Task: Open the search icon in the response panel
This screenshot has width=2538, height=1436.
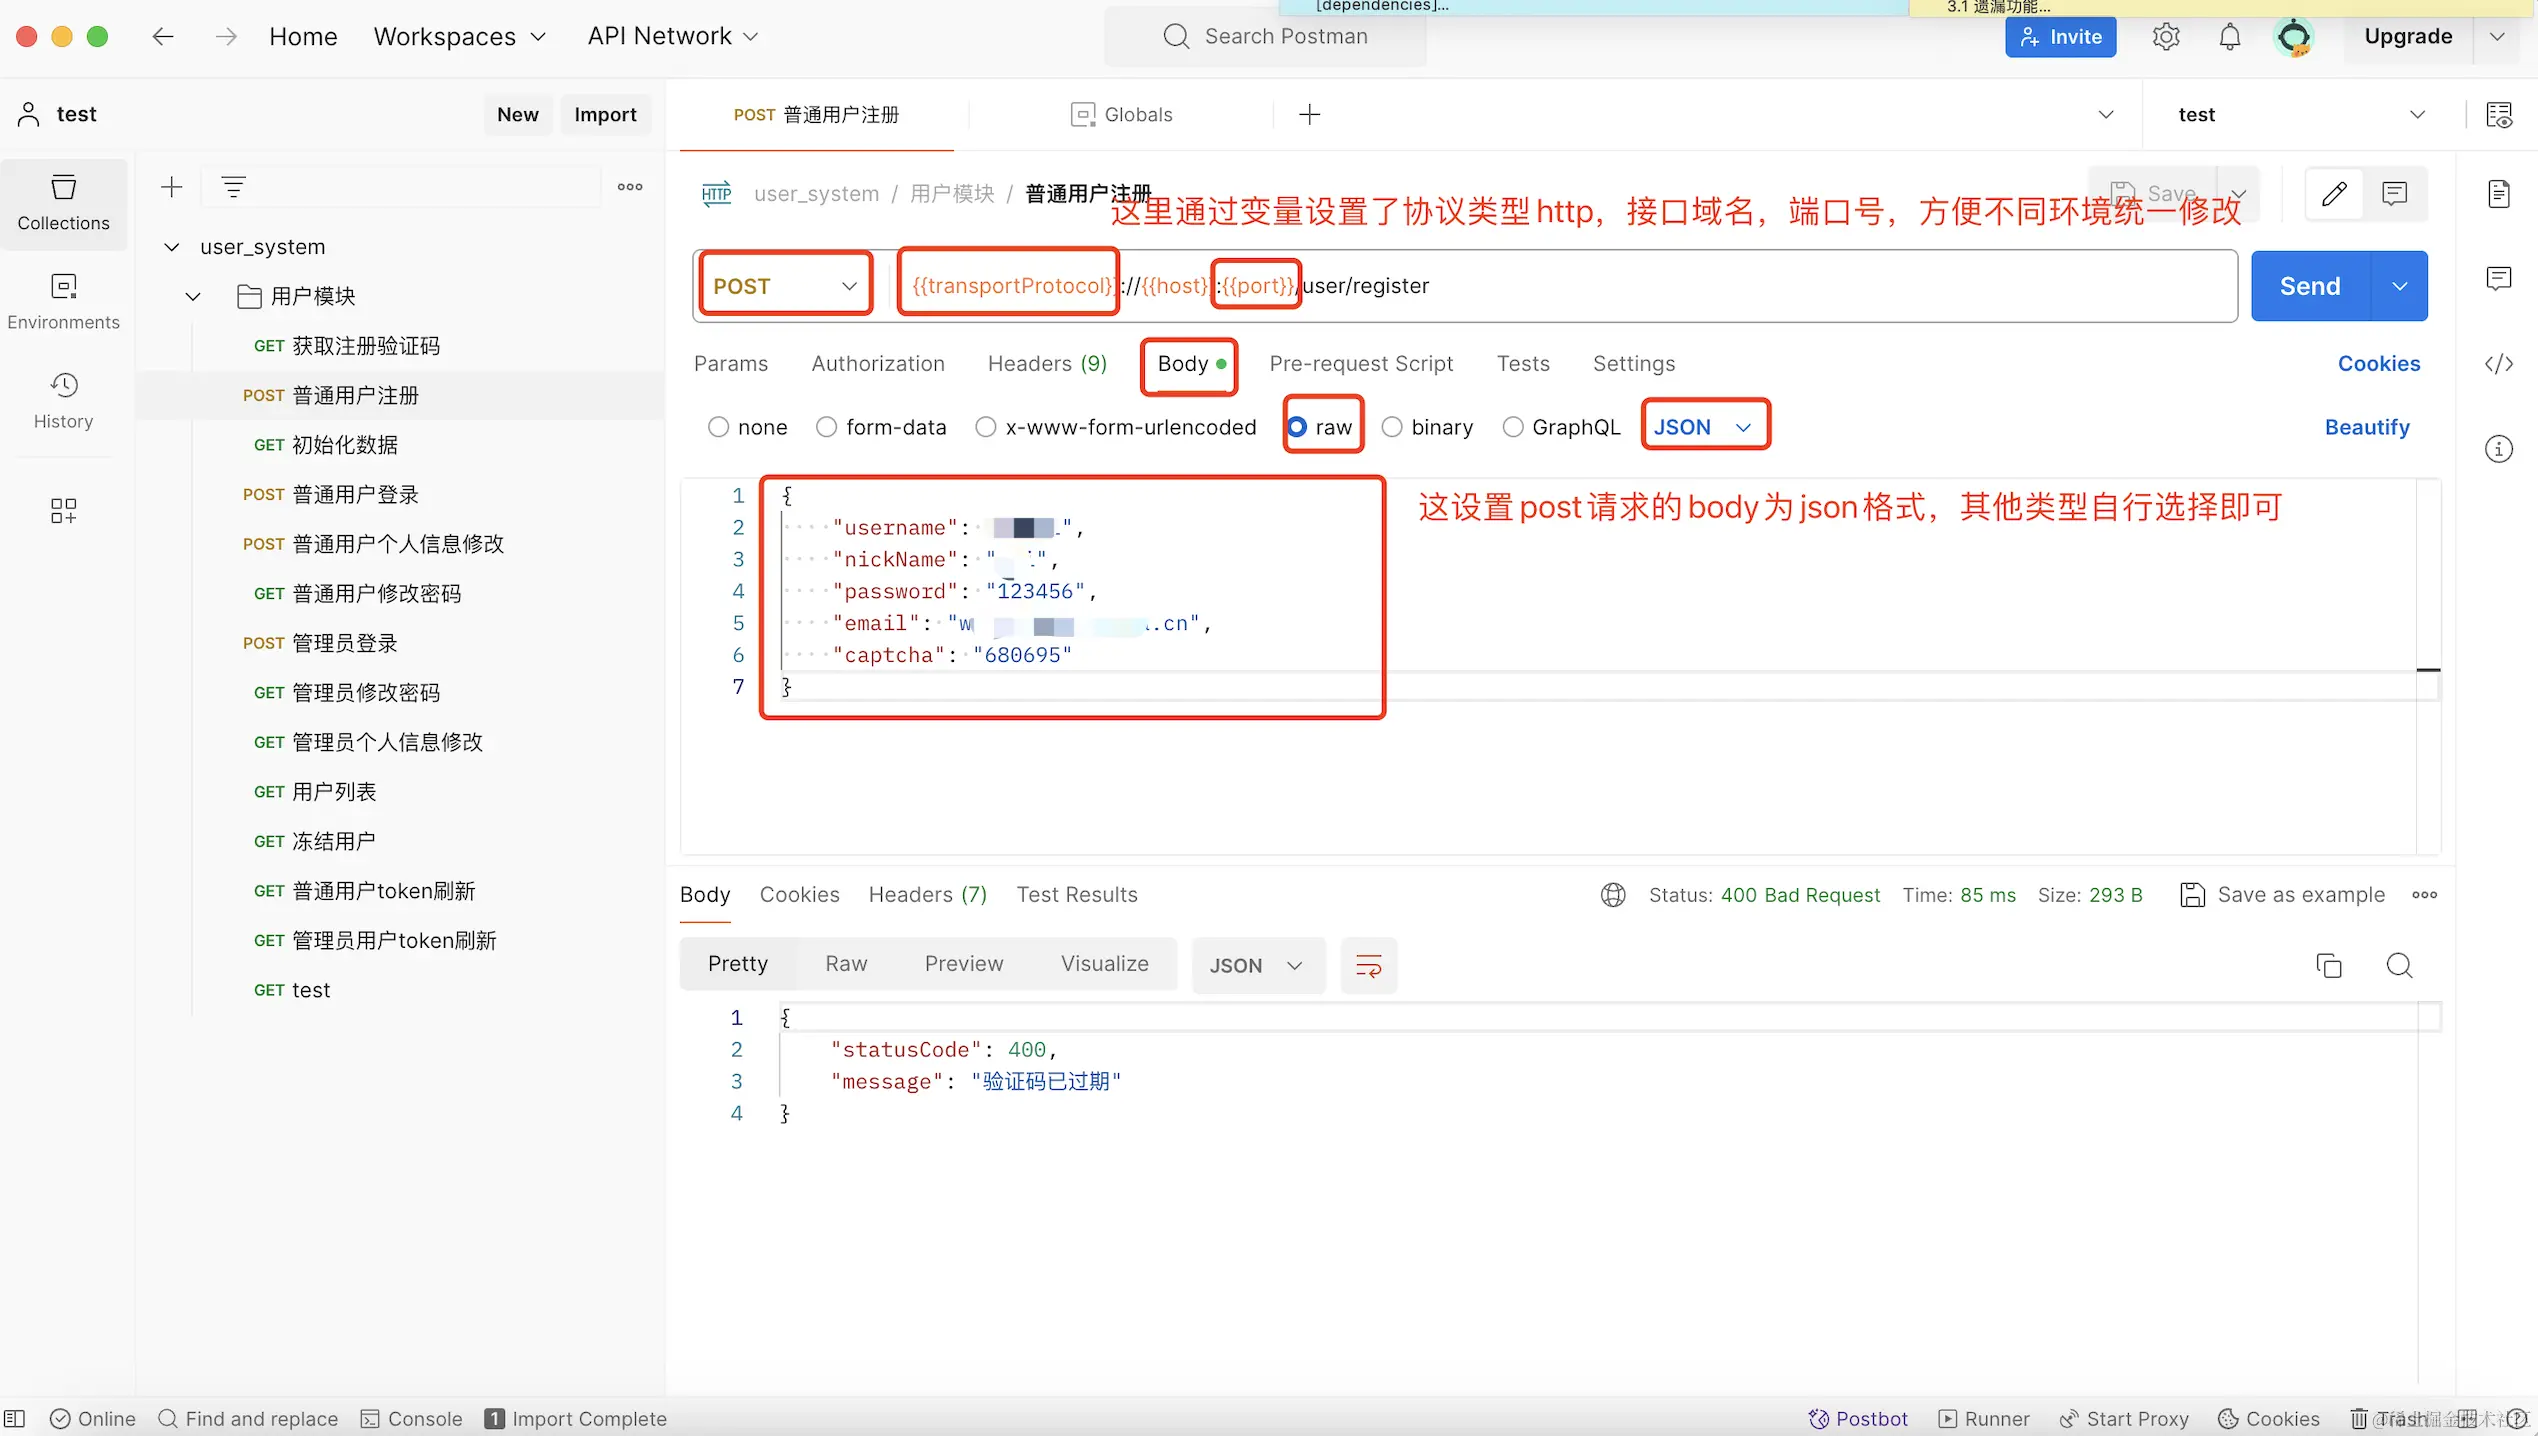Action: (x=2399, y=965)
